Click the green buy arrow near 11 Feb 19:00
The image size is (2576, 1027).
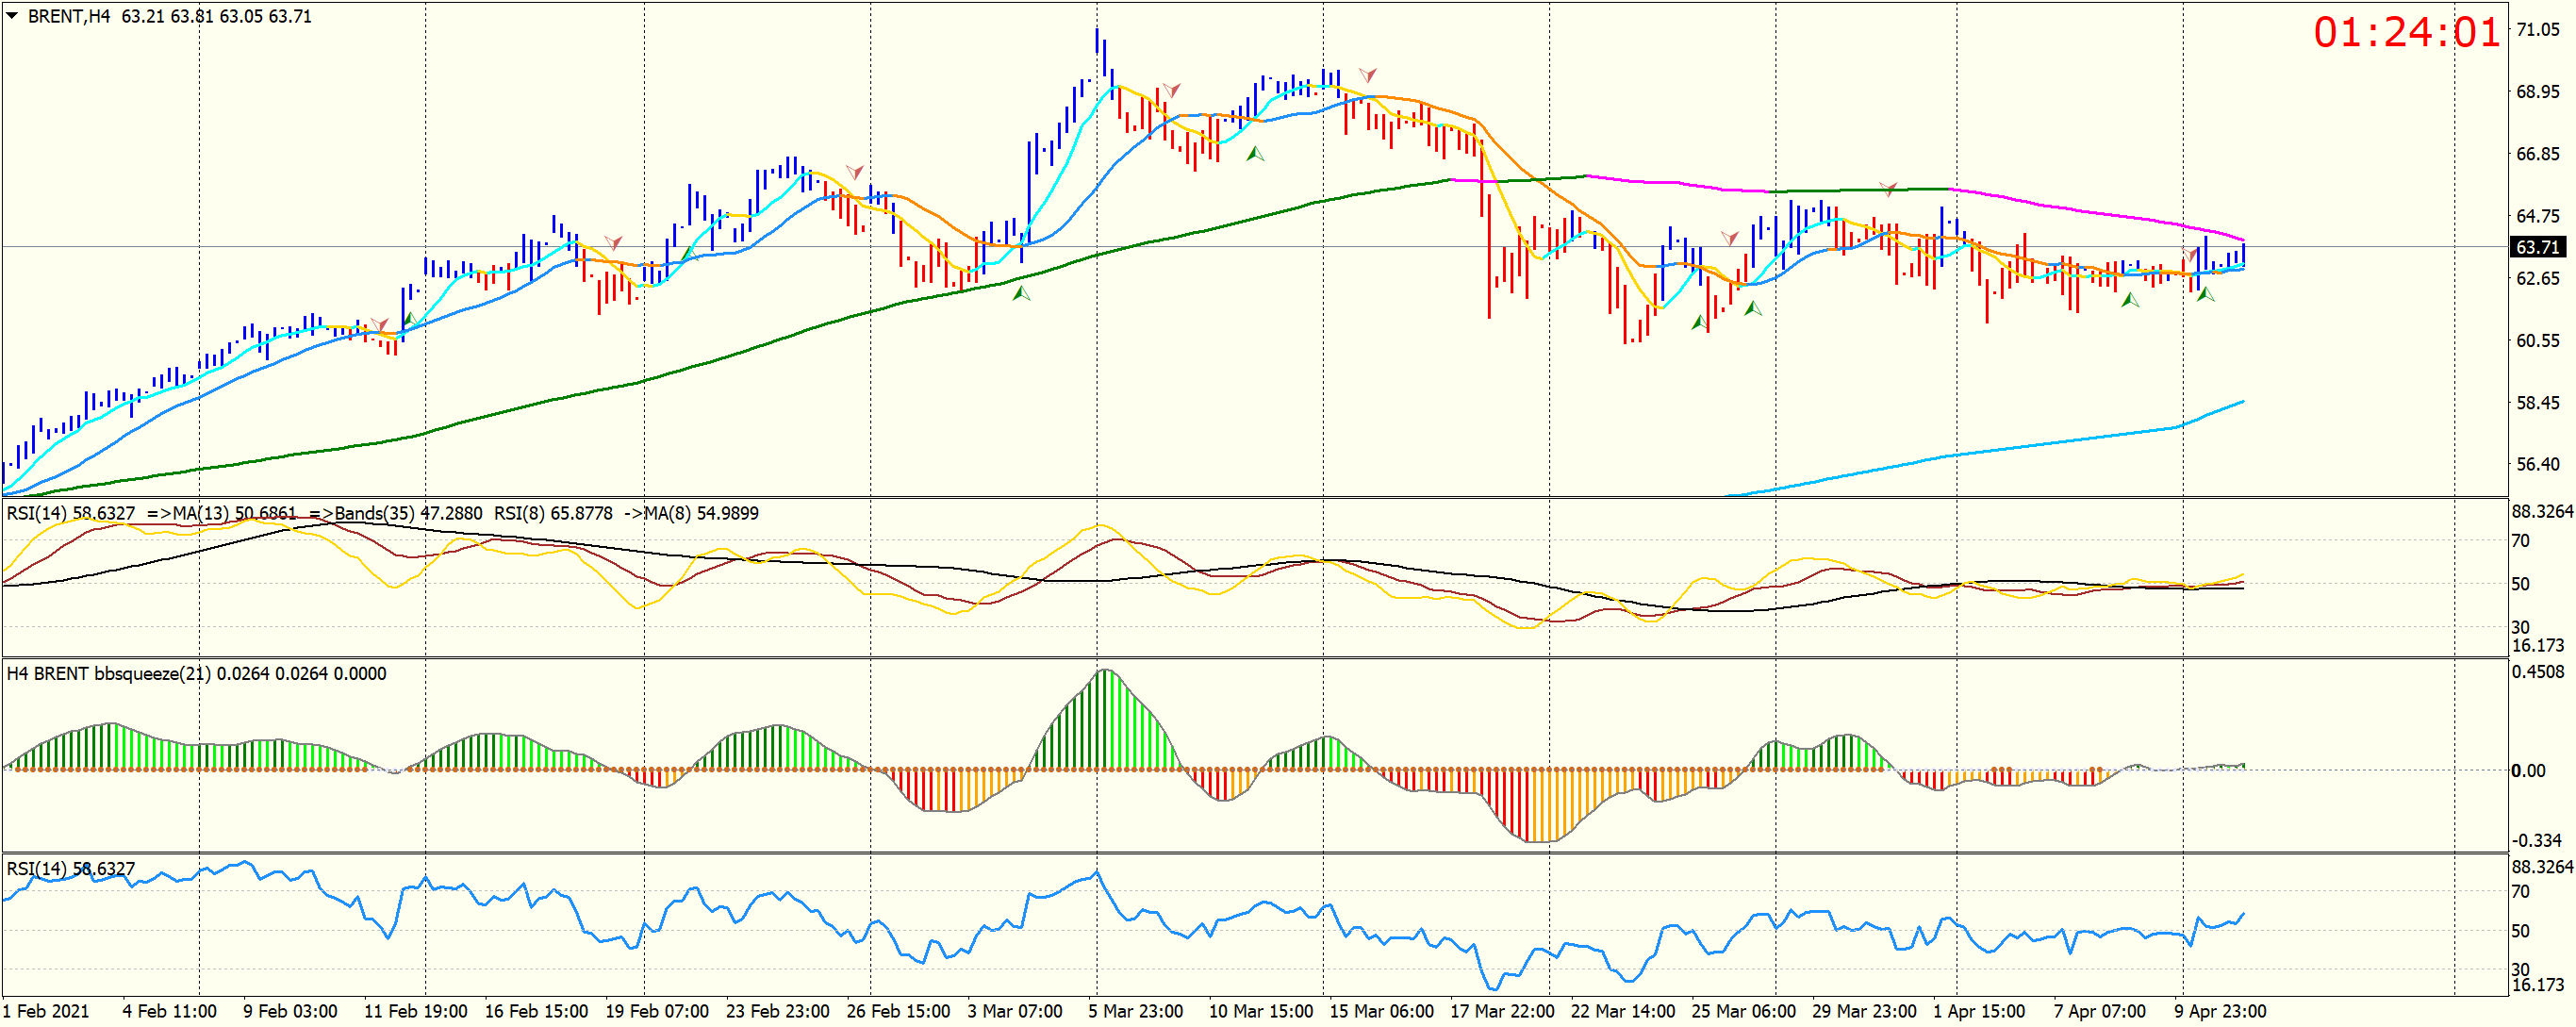409,319
